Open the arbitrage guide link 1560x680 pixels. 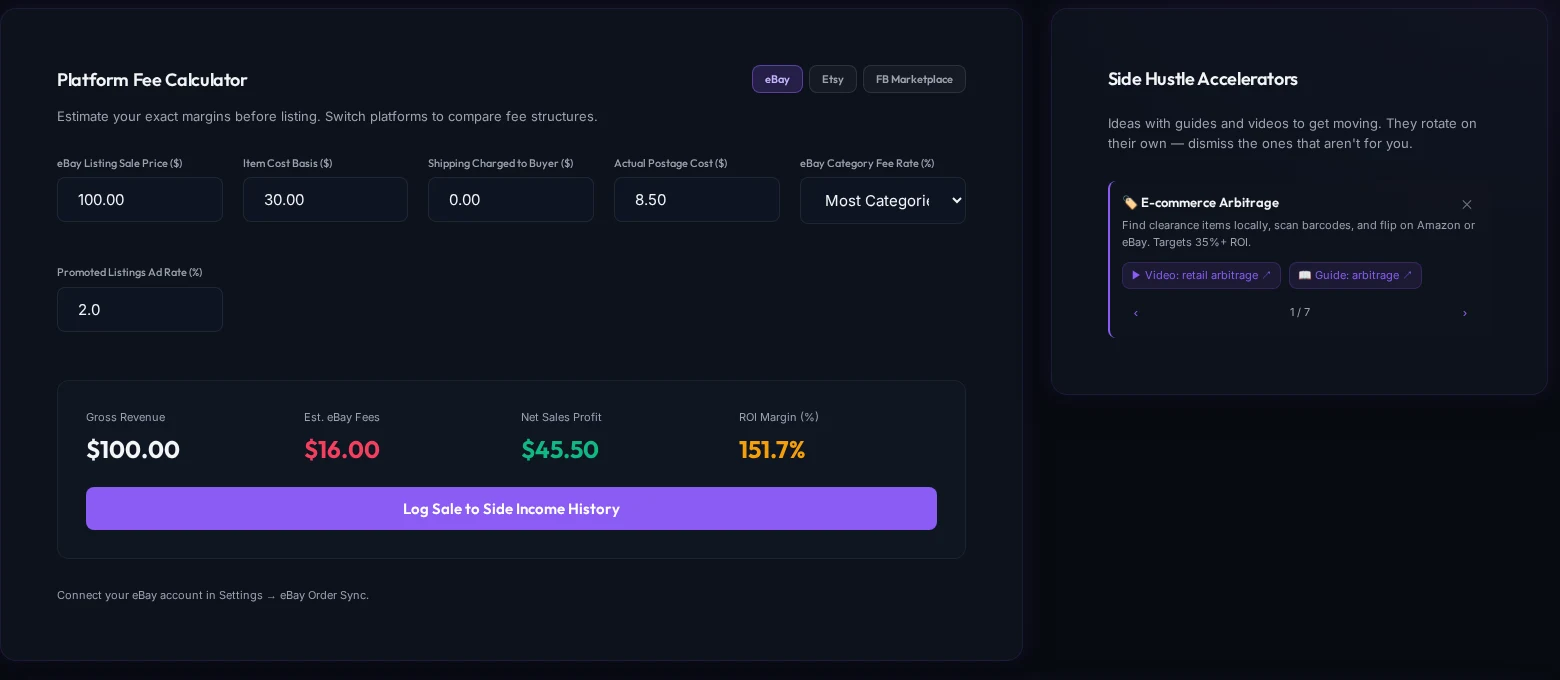1355,275
